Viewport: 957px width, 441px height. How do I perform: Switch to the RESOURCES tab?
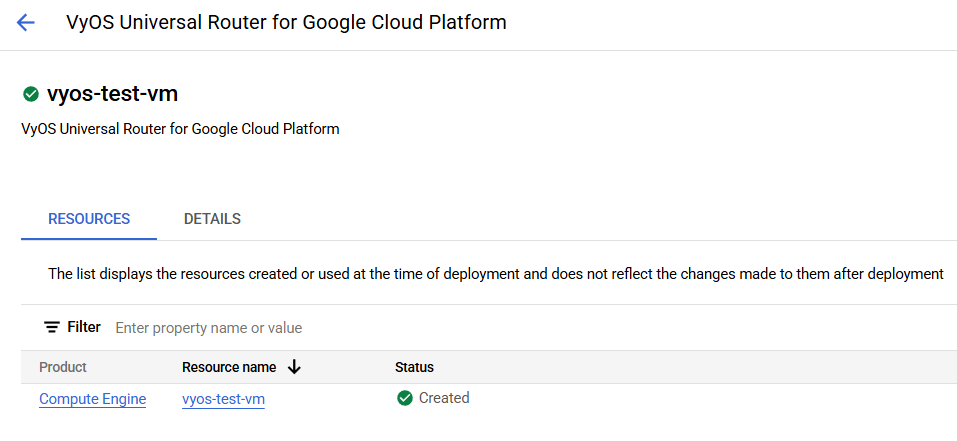89,219
